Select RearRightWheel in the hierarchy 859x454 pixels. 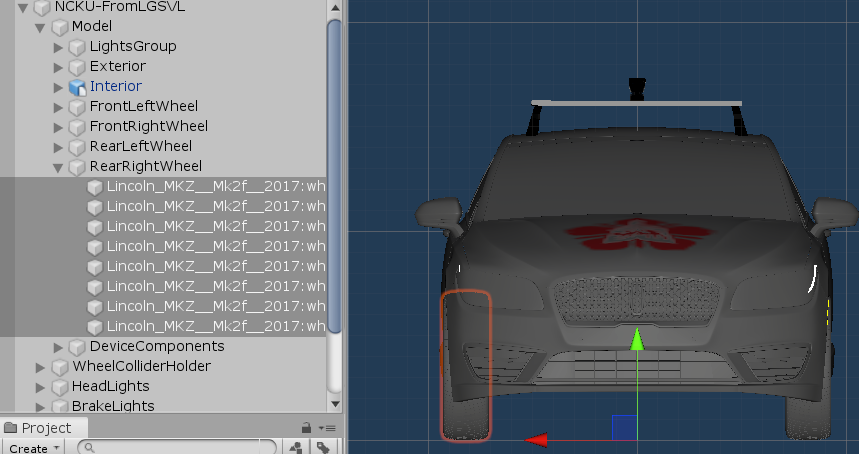pyautogui.click(x=146, y=166)
